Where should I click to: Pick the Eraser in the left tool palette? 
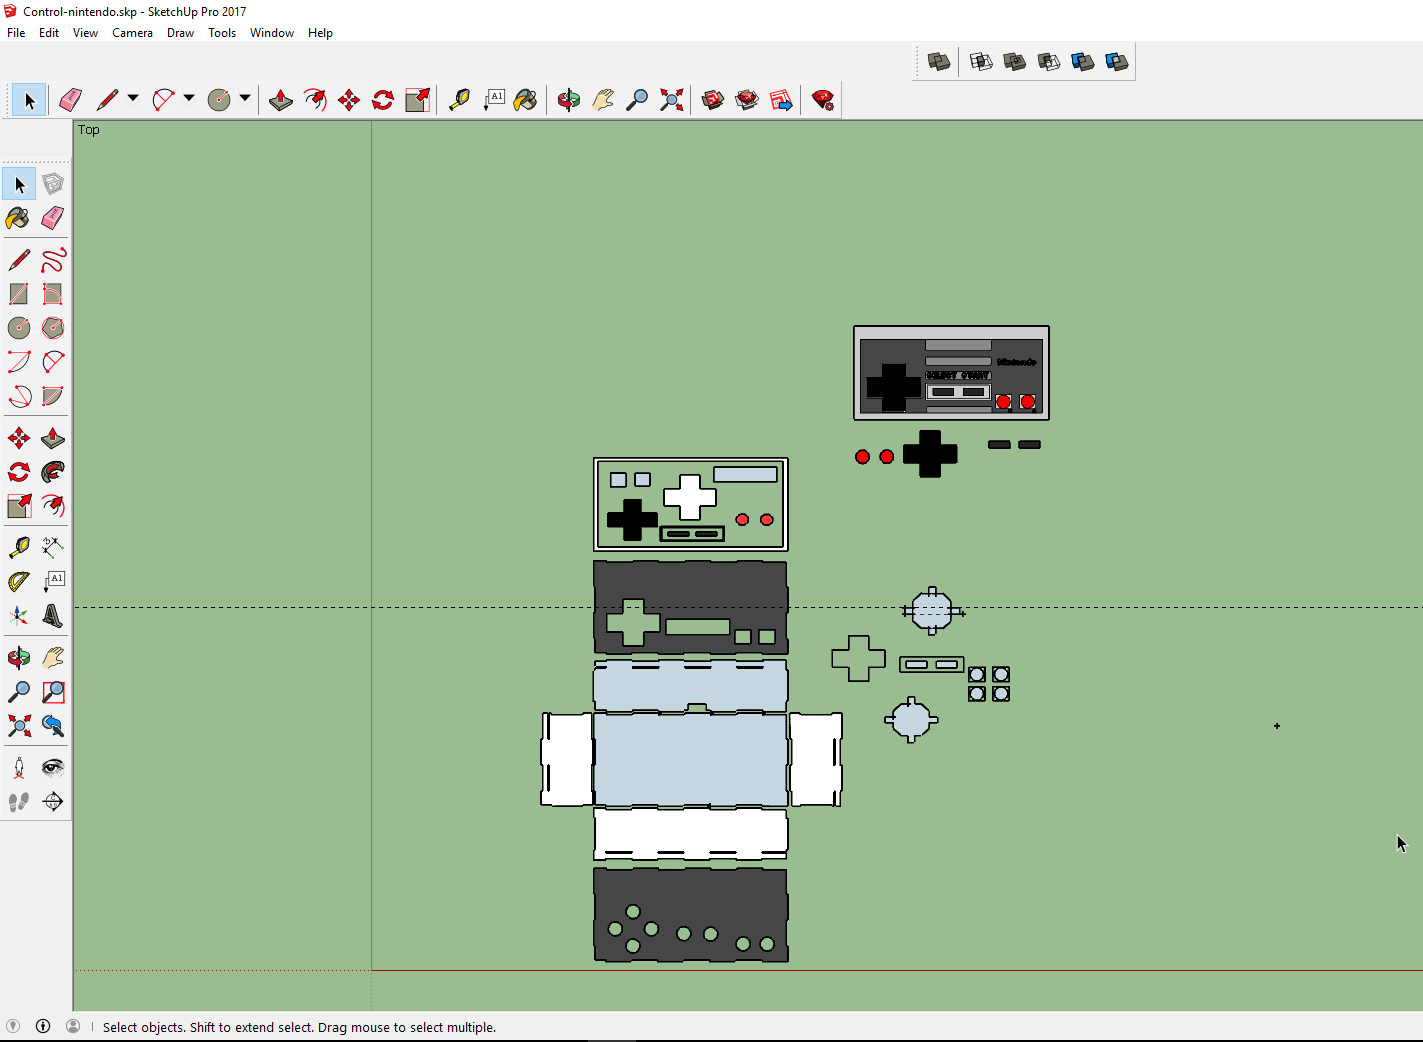click(x=53, y=218)
